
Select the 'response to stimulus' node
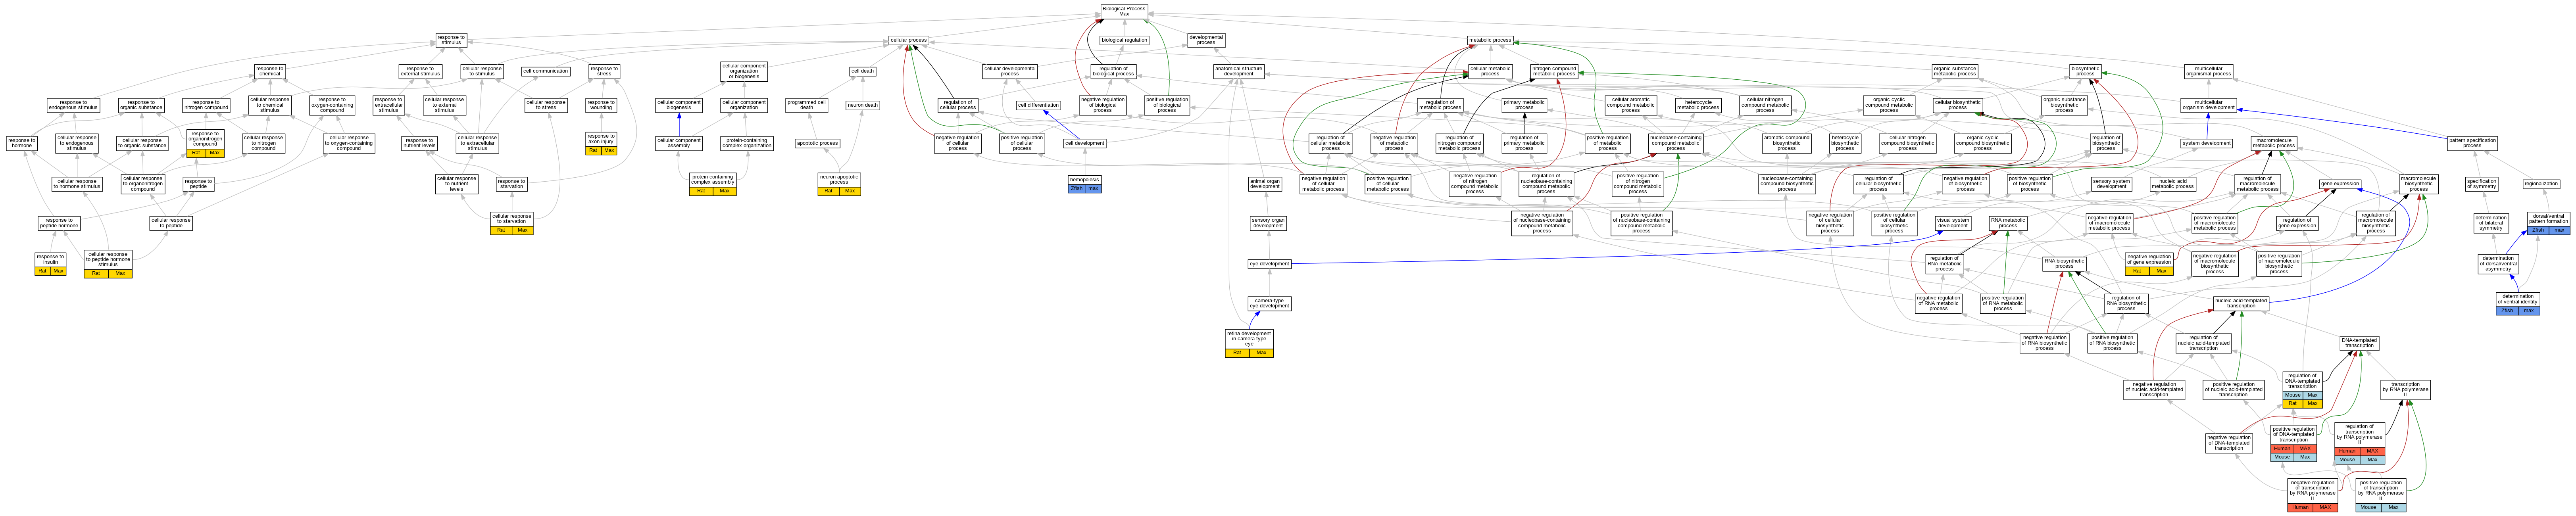point(451,40)
